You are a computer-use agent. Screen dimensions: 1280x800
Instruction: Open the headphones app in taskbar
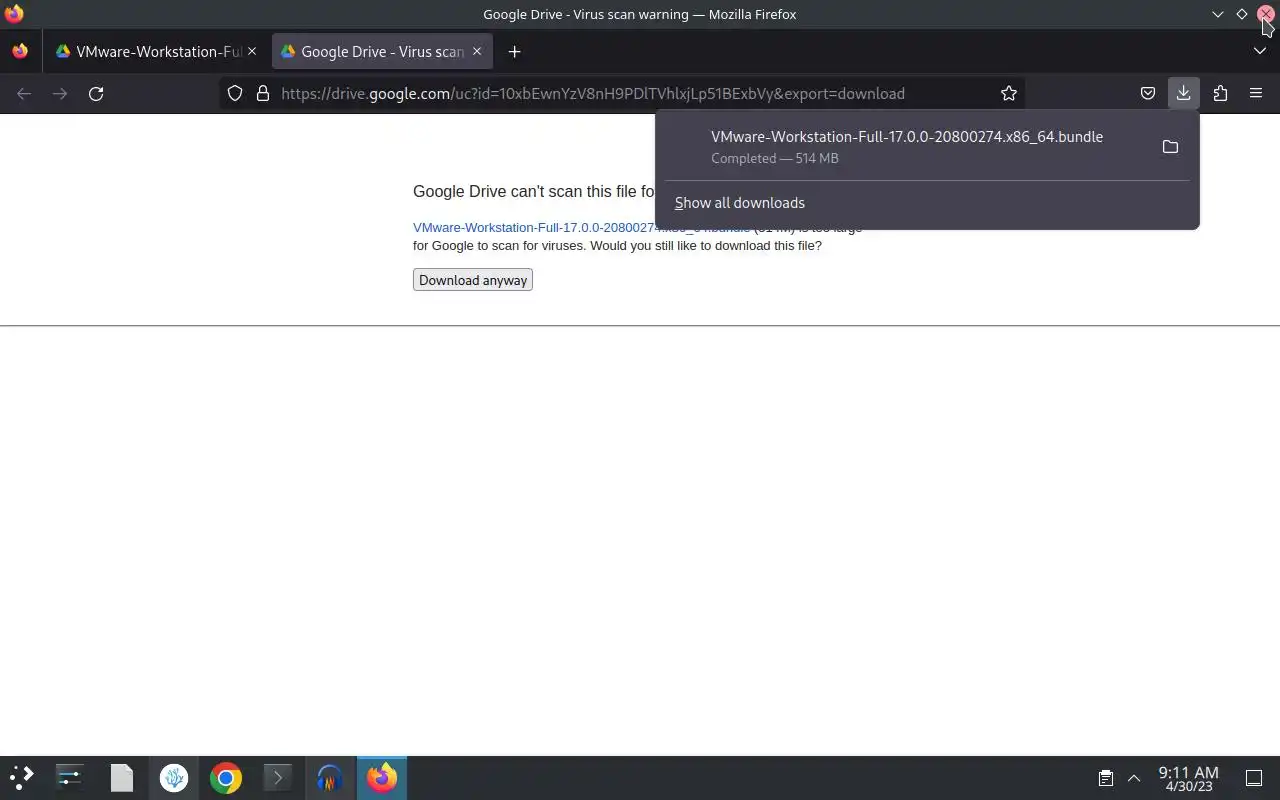pyautogui.click(x=330, y=777)
